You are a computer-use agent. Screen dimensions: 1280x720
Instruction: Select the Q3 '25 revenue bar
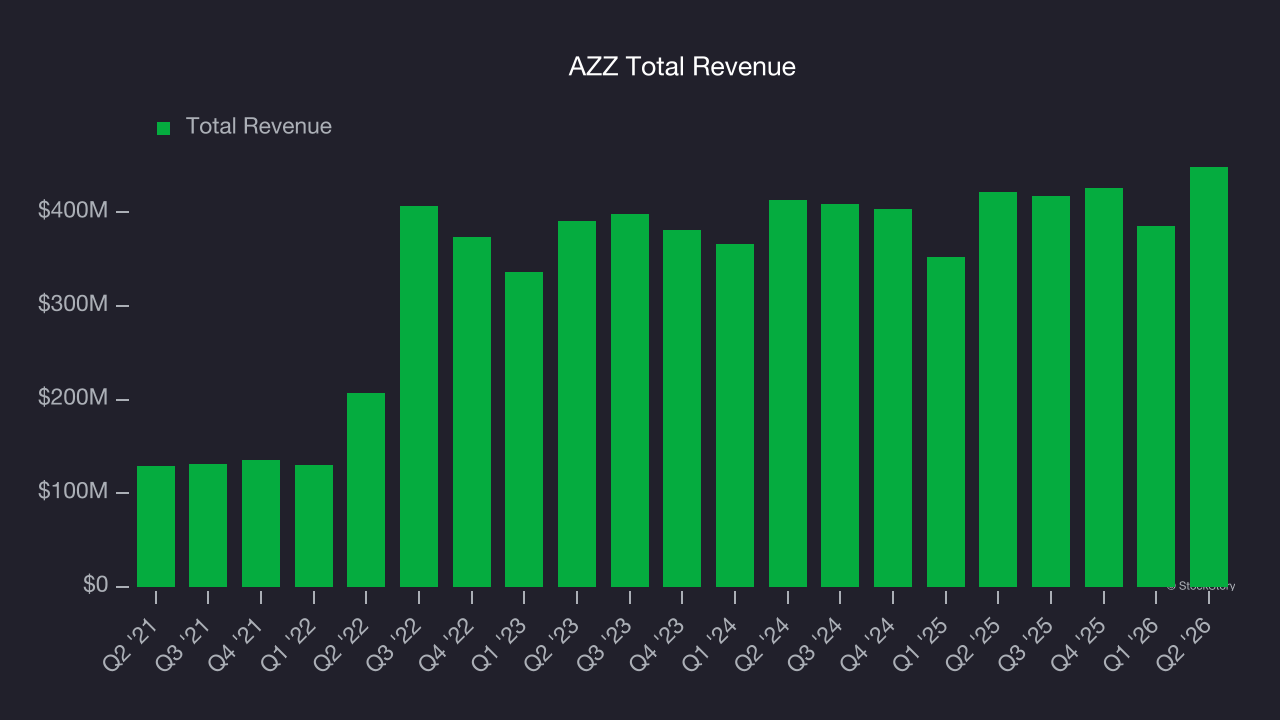coord(1051,391)
